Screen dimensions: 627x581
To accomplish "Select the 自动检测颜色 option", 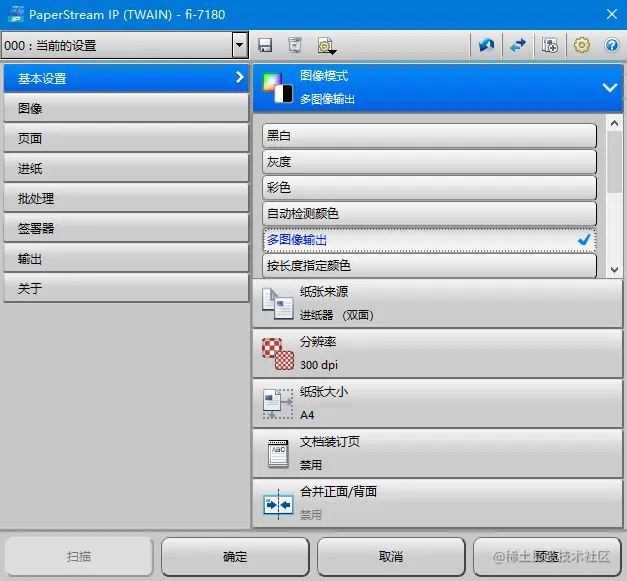I will (x=429, y=214).
